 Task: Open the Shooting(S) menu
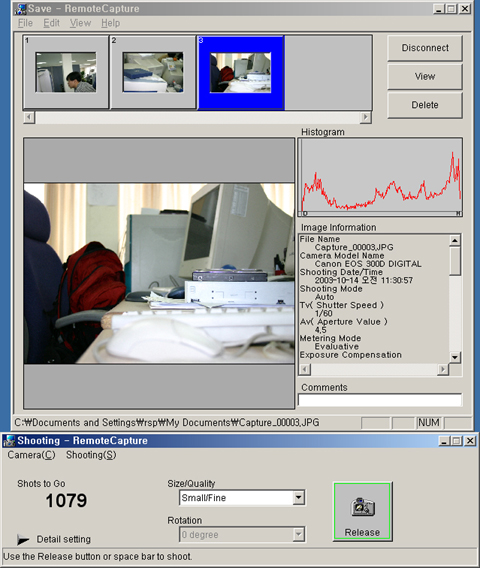91,455
